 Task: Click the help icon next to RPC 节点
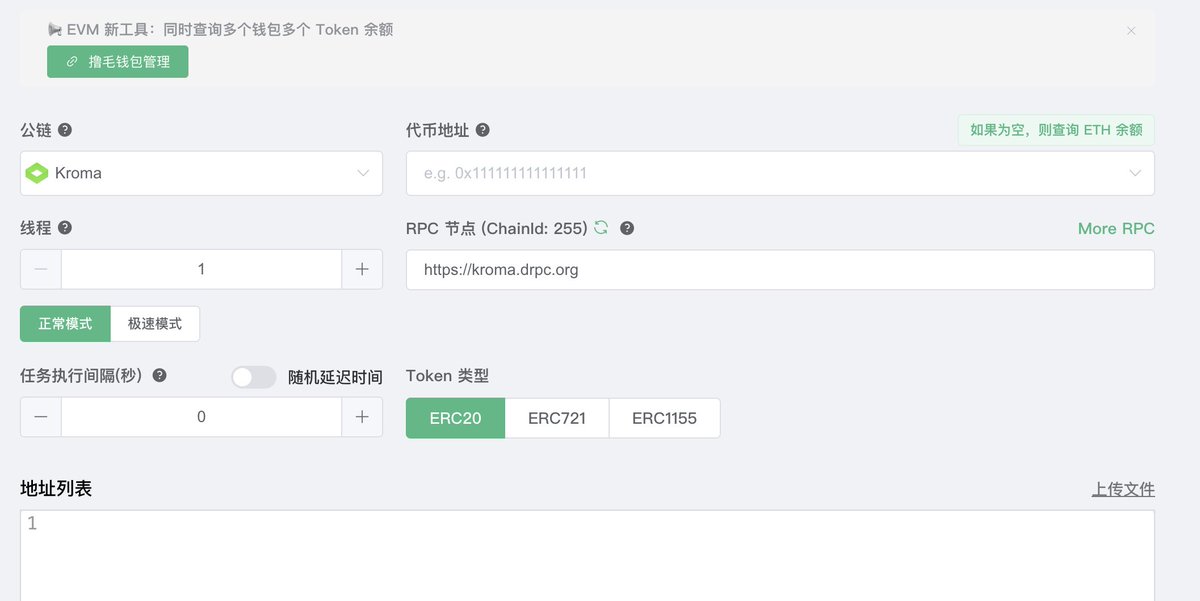[x=627, y=228]
